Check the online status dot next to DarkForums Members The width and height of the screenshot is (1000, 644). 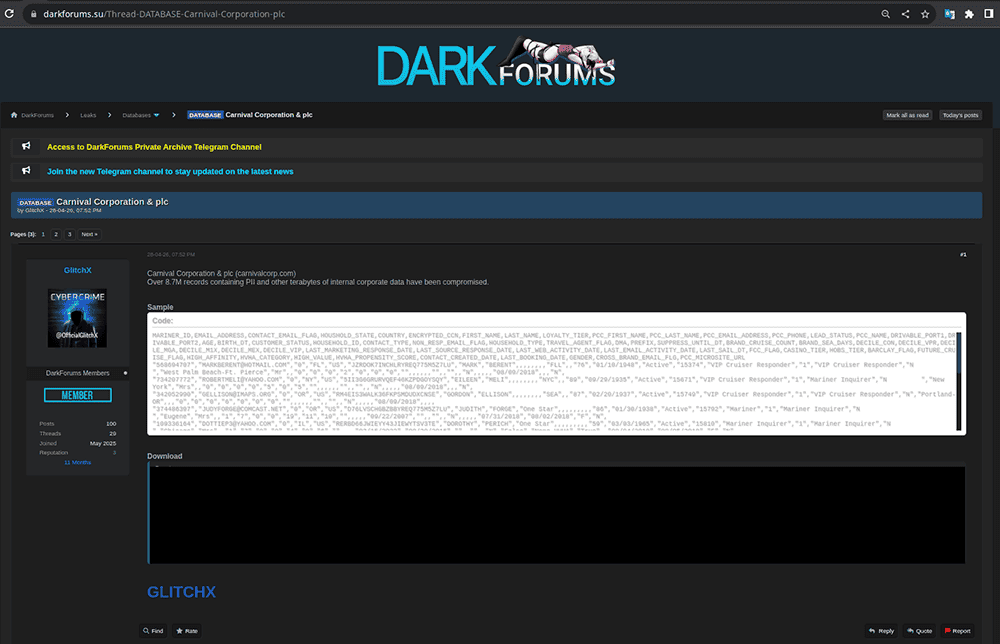[x=125, y=373]
